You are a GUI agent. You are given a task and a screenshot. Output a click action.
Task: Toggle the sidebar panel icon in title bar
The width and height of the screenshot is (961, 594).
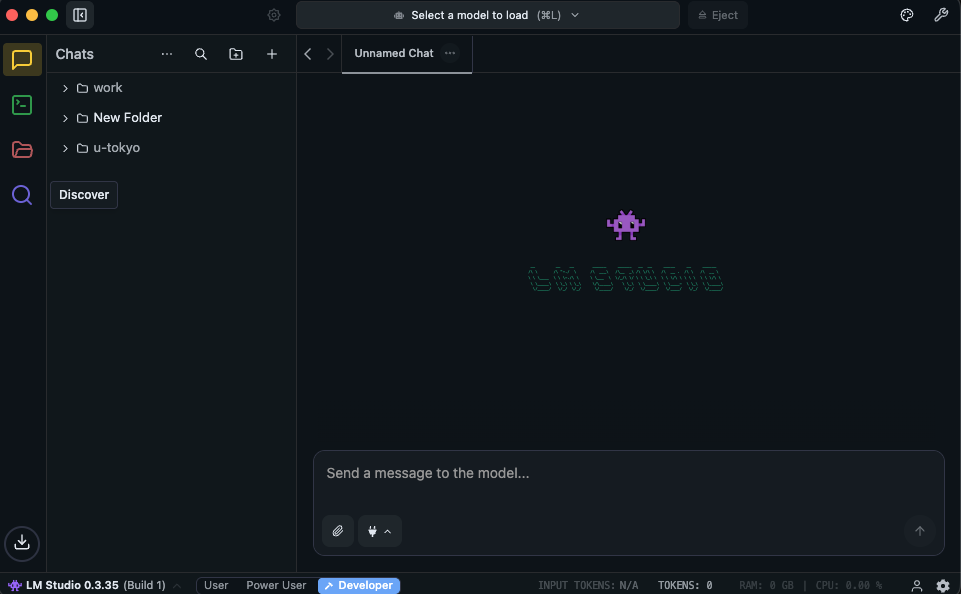[80, 15]
